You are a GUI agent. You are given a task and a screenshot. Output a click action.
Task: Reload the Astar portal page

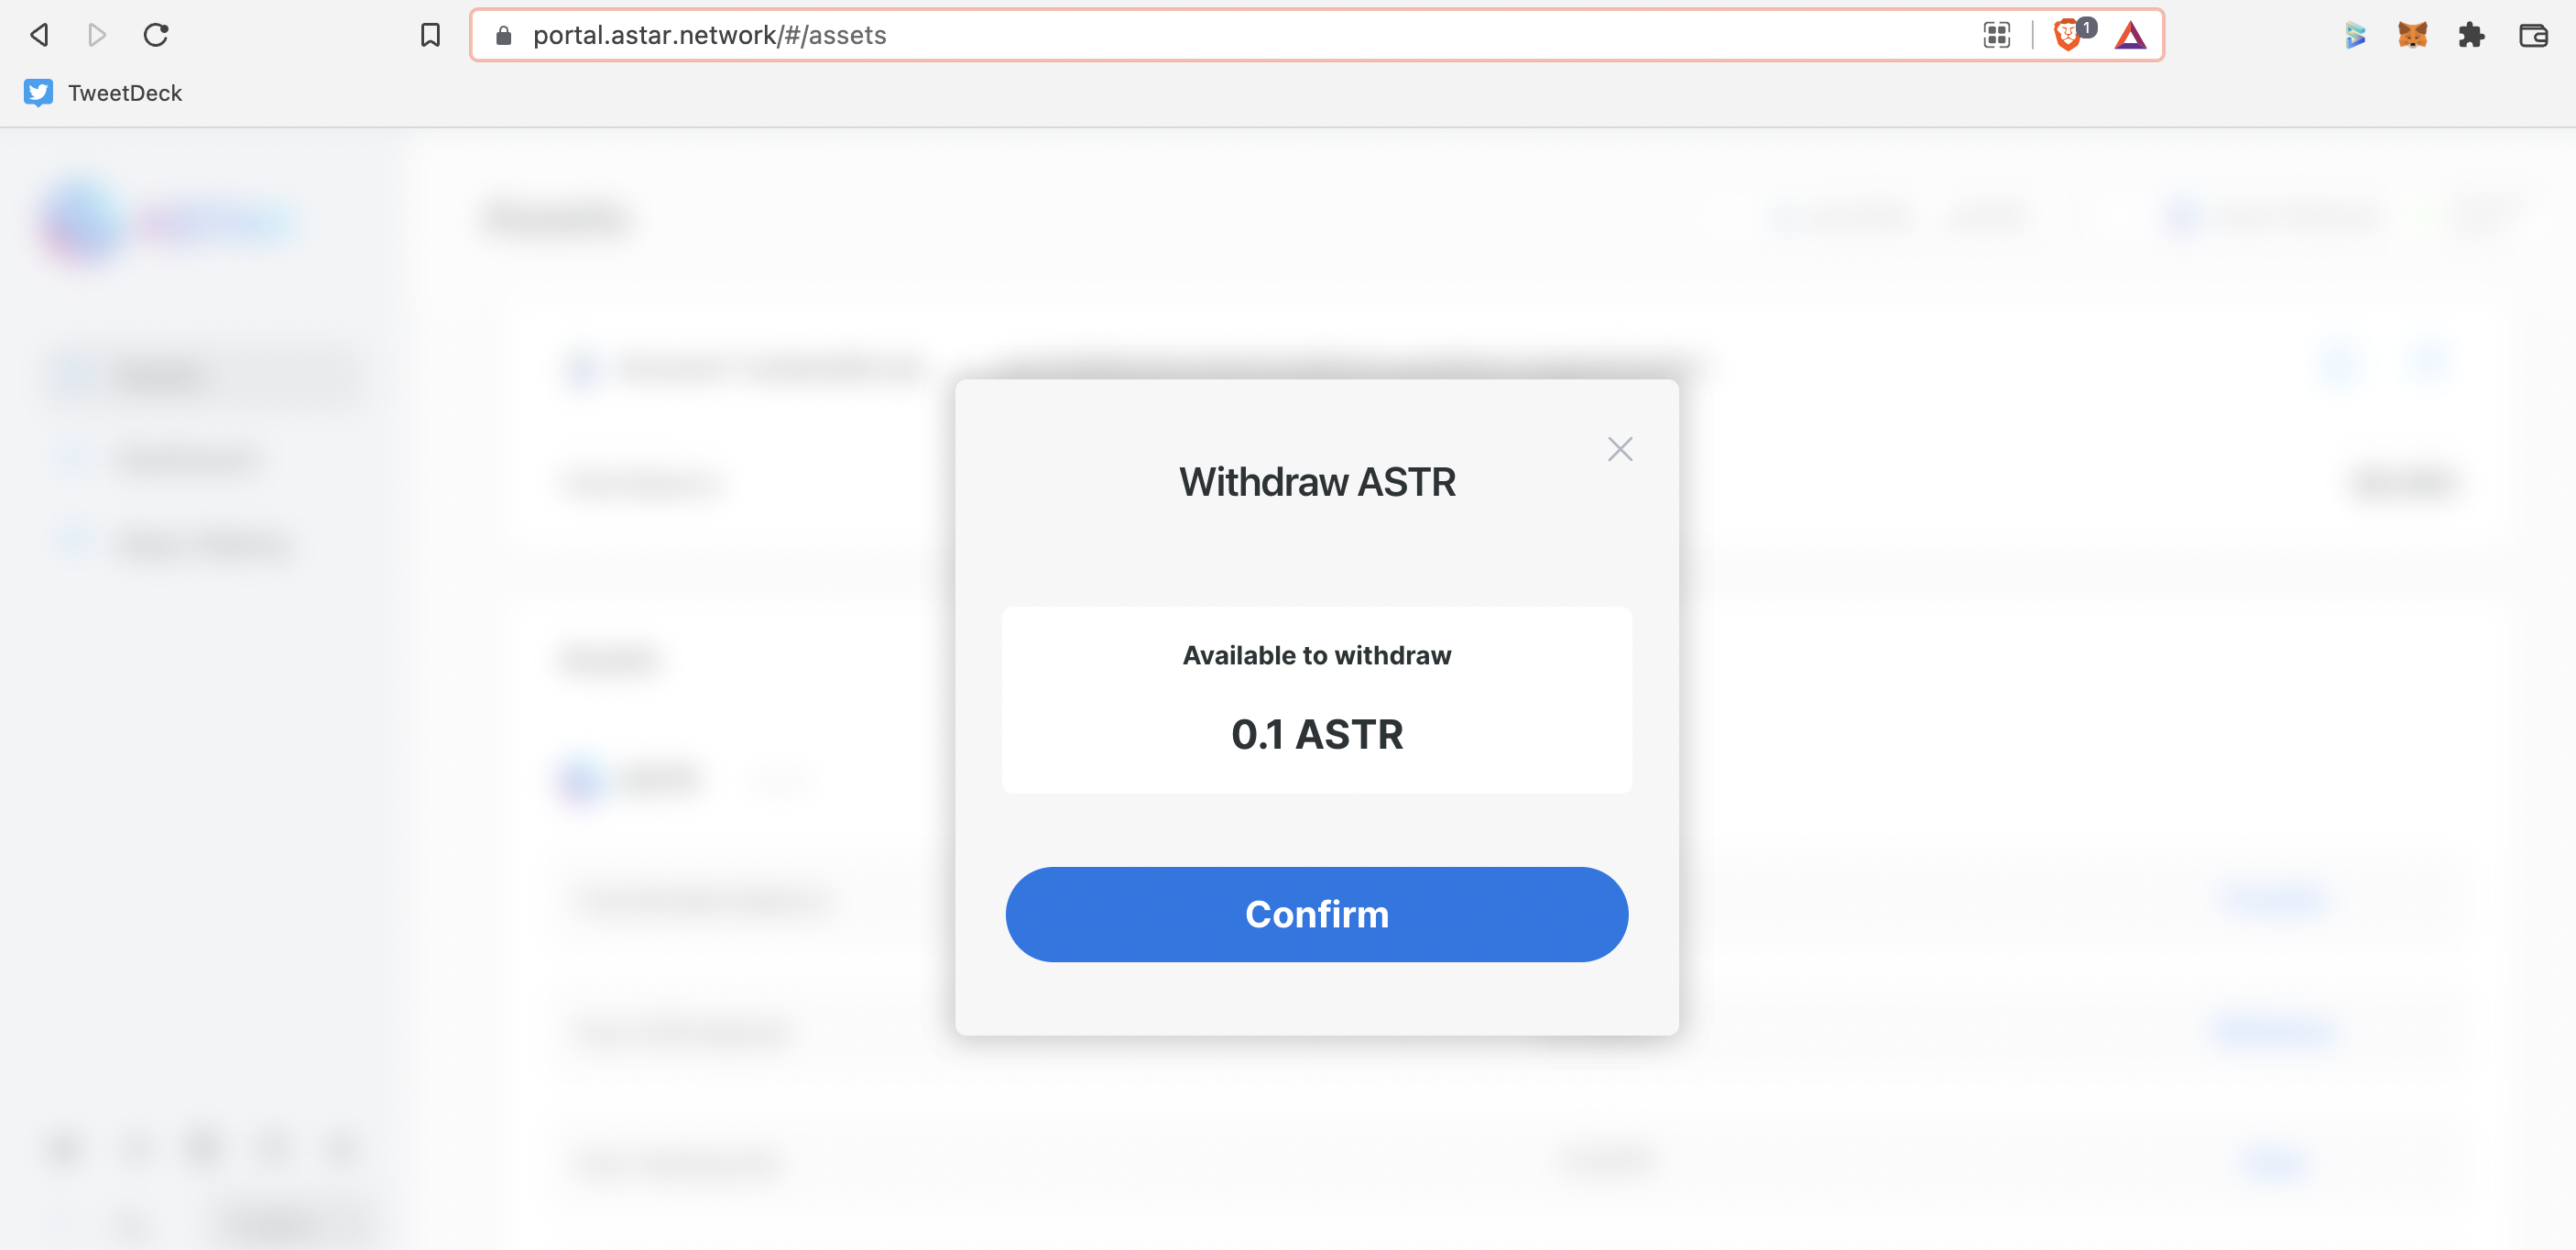[156, 36]
